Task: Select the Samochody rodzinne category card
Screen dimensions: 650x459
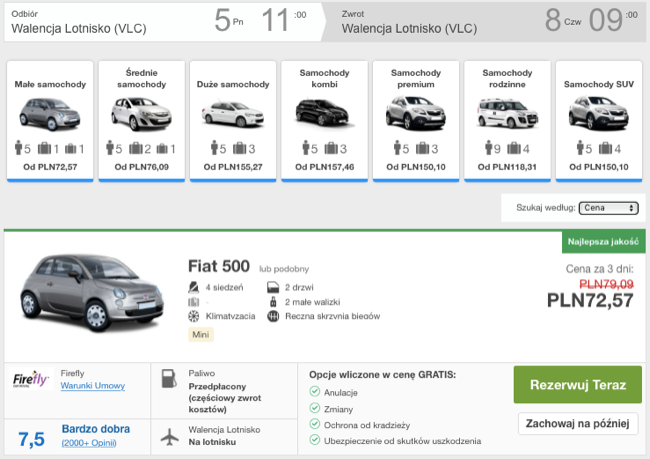Action: click(507, 121)
